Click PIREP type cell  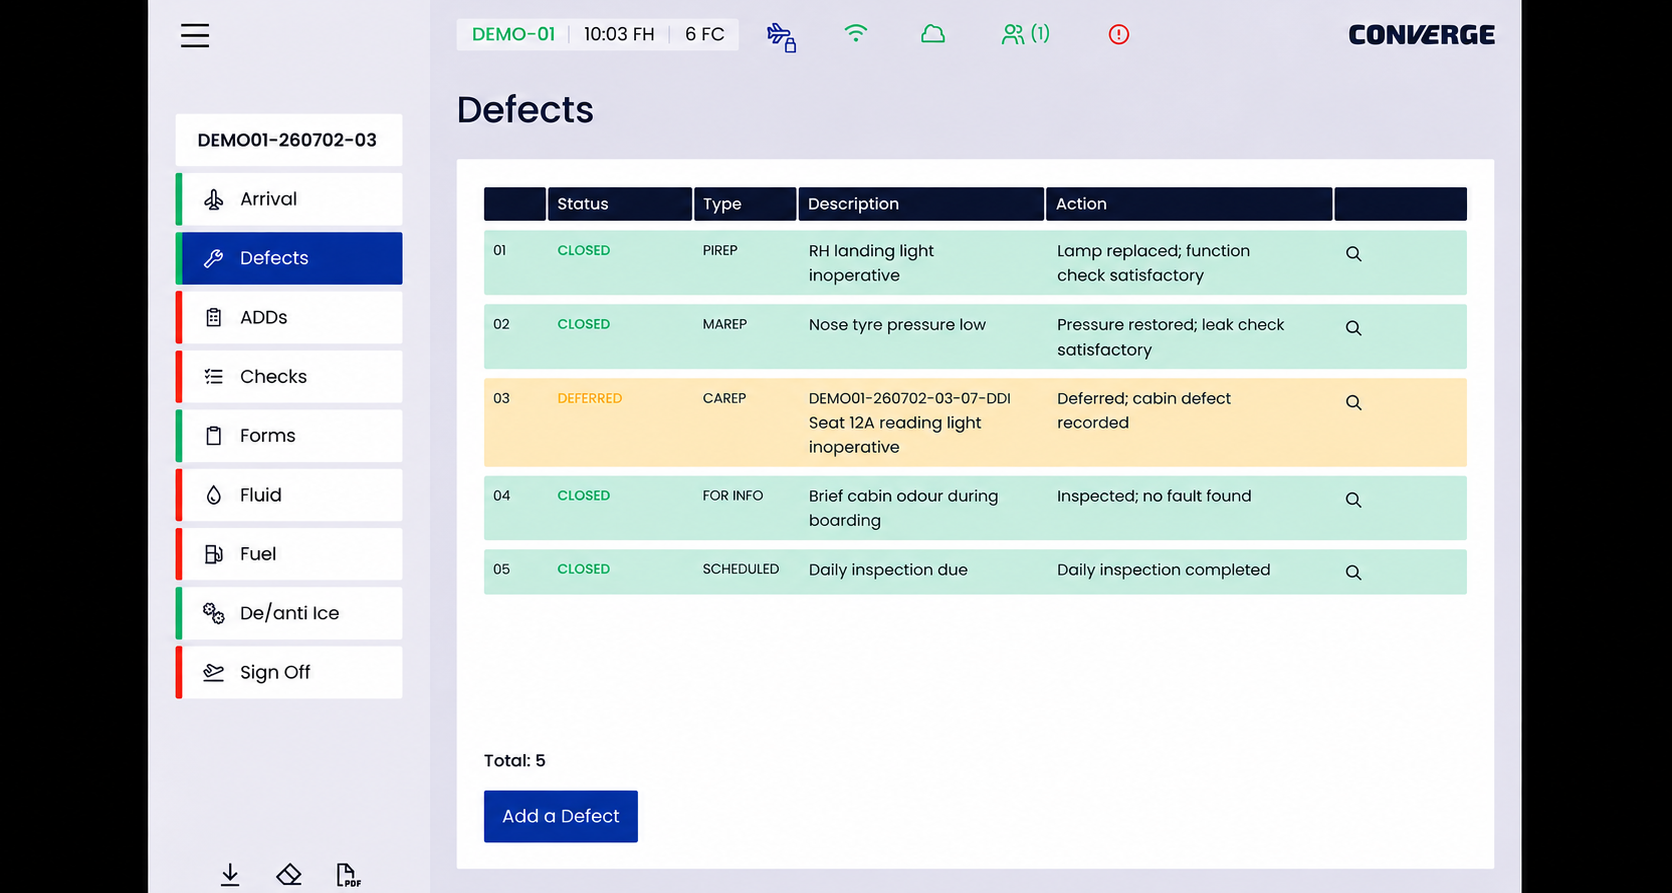[x=720, y=250]
